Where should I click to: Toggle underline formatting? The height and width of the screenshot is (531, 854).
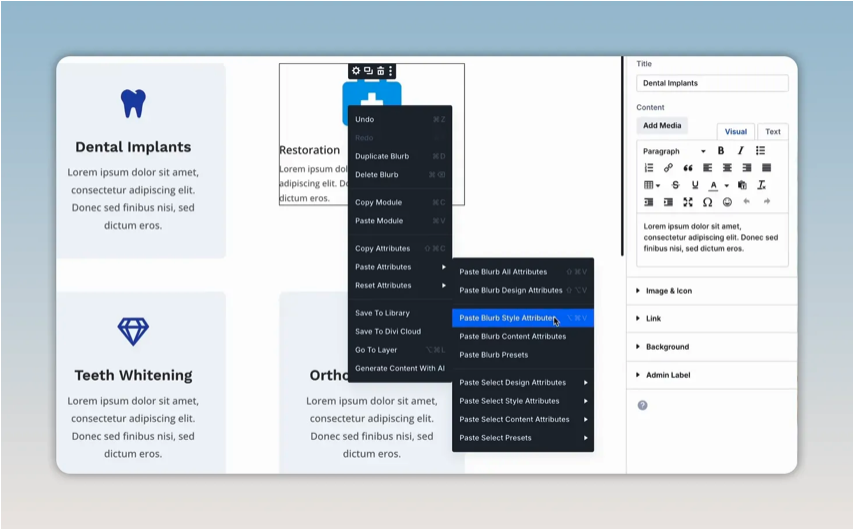pos(694,185)
